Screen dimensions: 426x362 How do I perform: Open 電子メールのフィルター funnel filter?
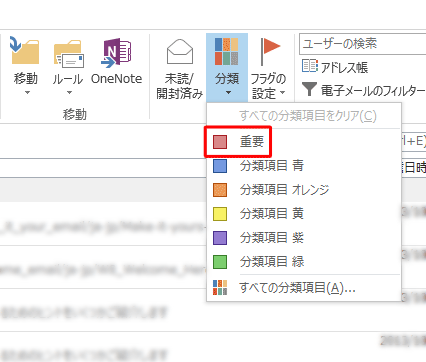point(363,90)
